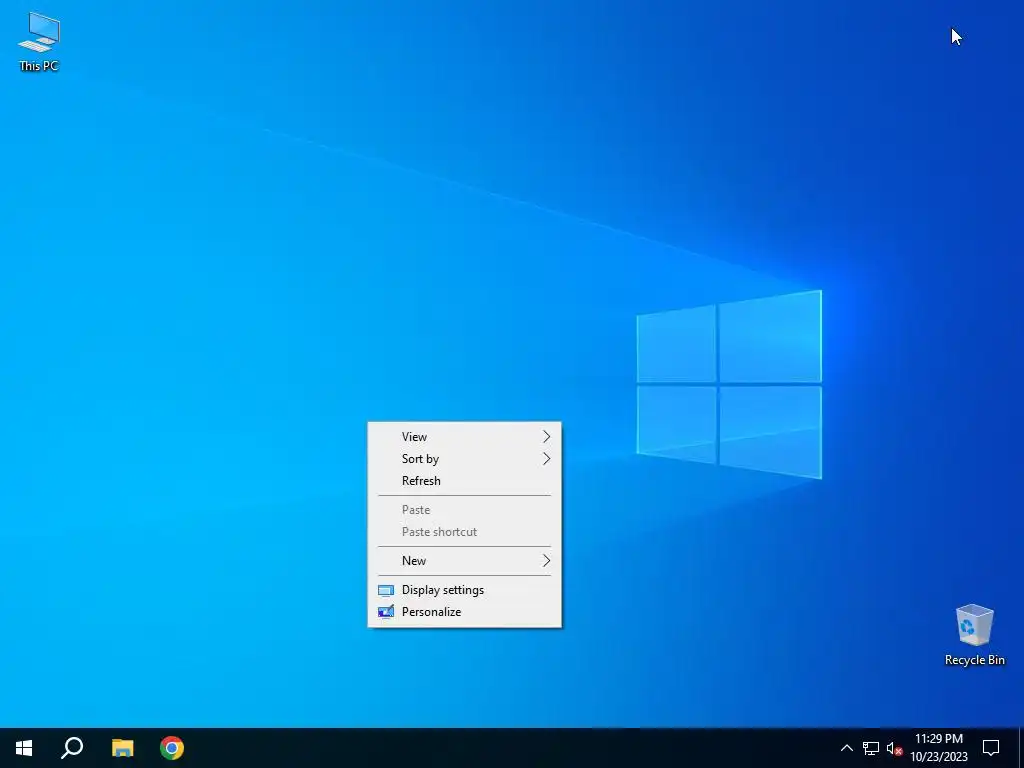This screenshot has height=768, width=1024.
Task: Click the disabled Paste menu entry
Action: click(x=464, y=509)
